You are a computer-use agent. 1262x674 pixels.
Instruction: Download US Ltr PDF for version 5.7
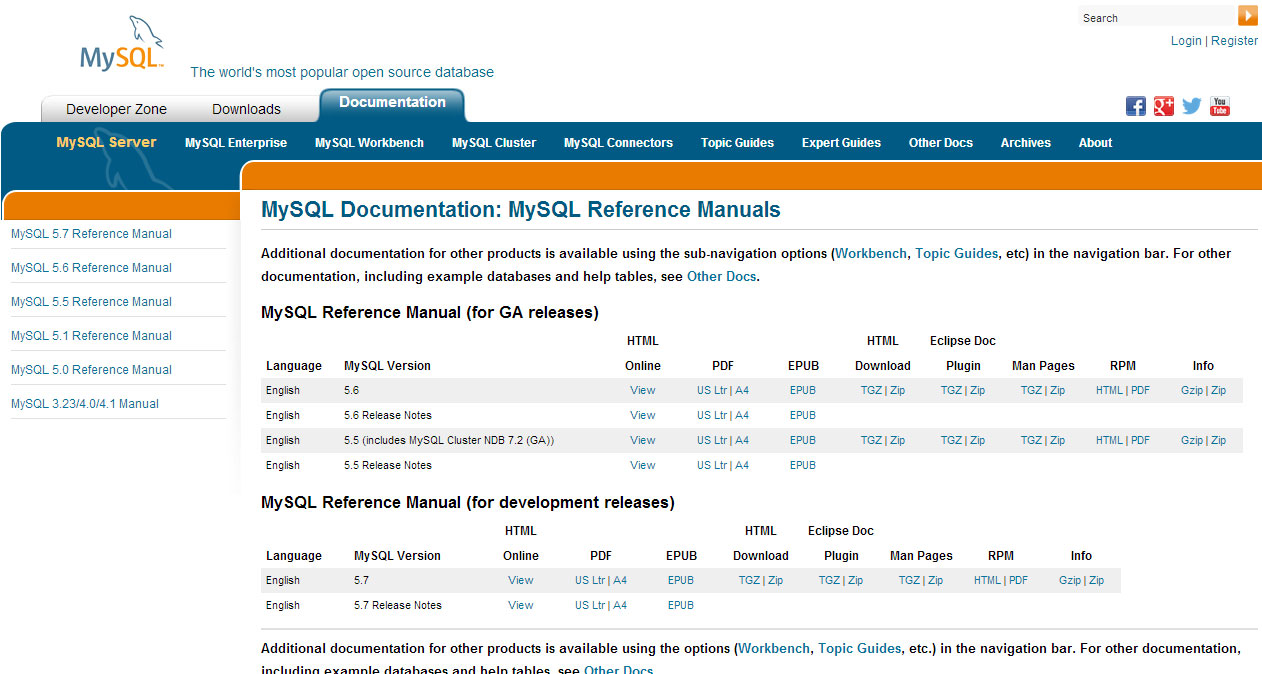[590, 580]
